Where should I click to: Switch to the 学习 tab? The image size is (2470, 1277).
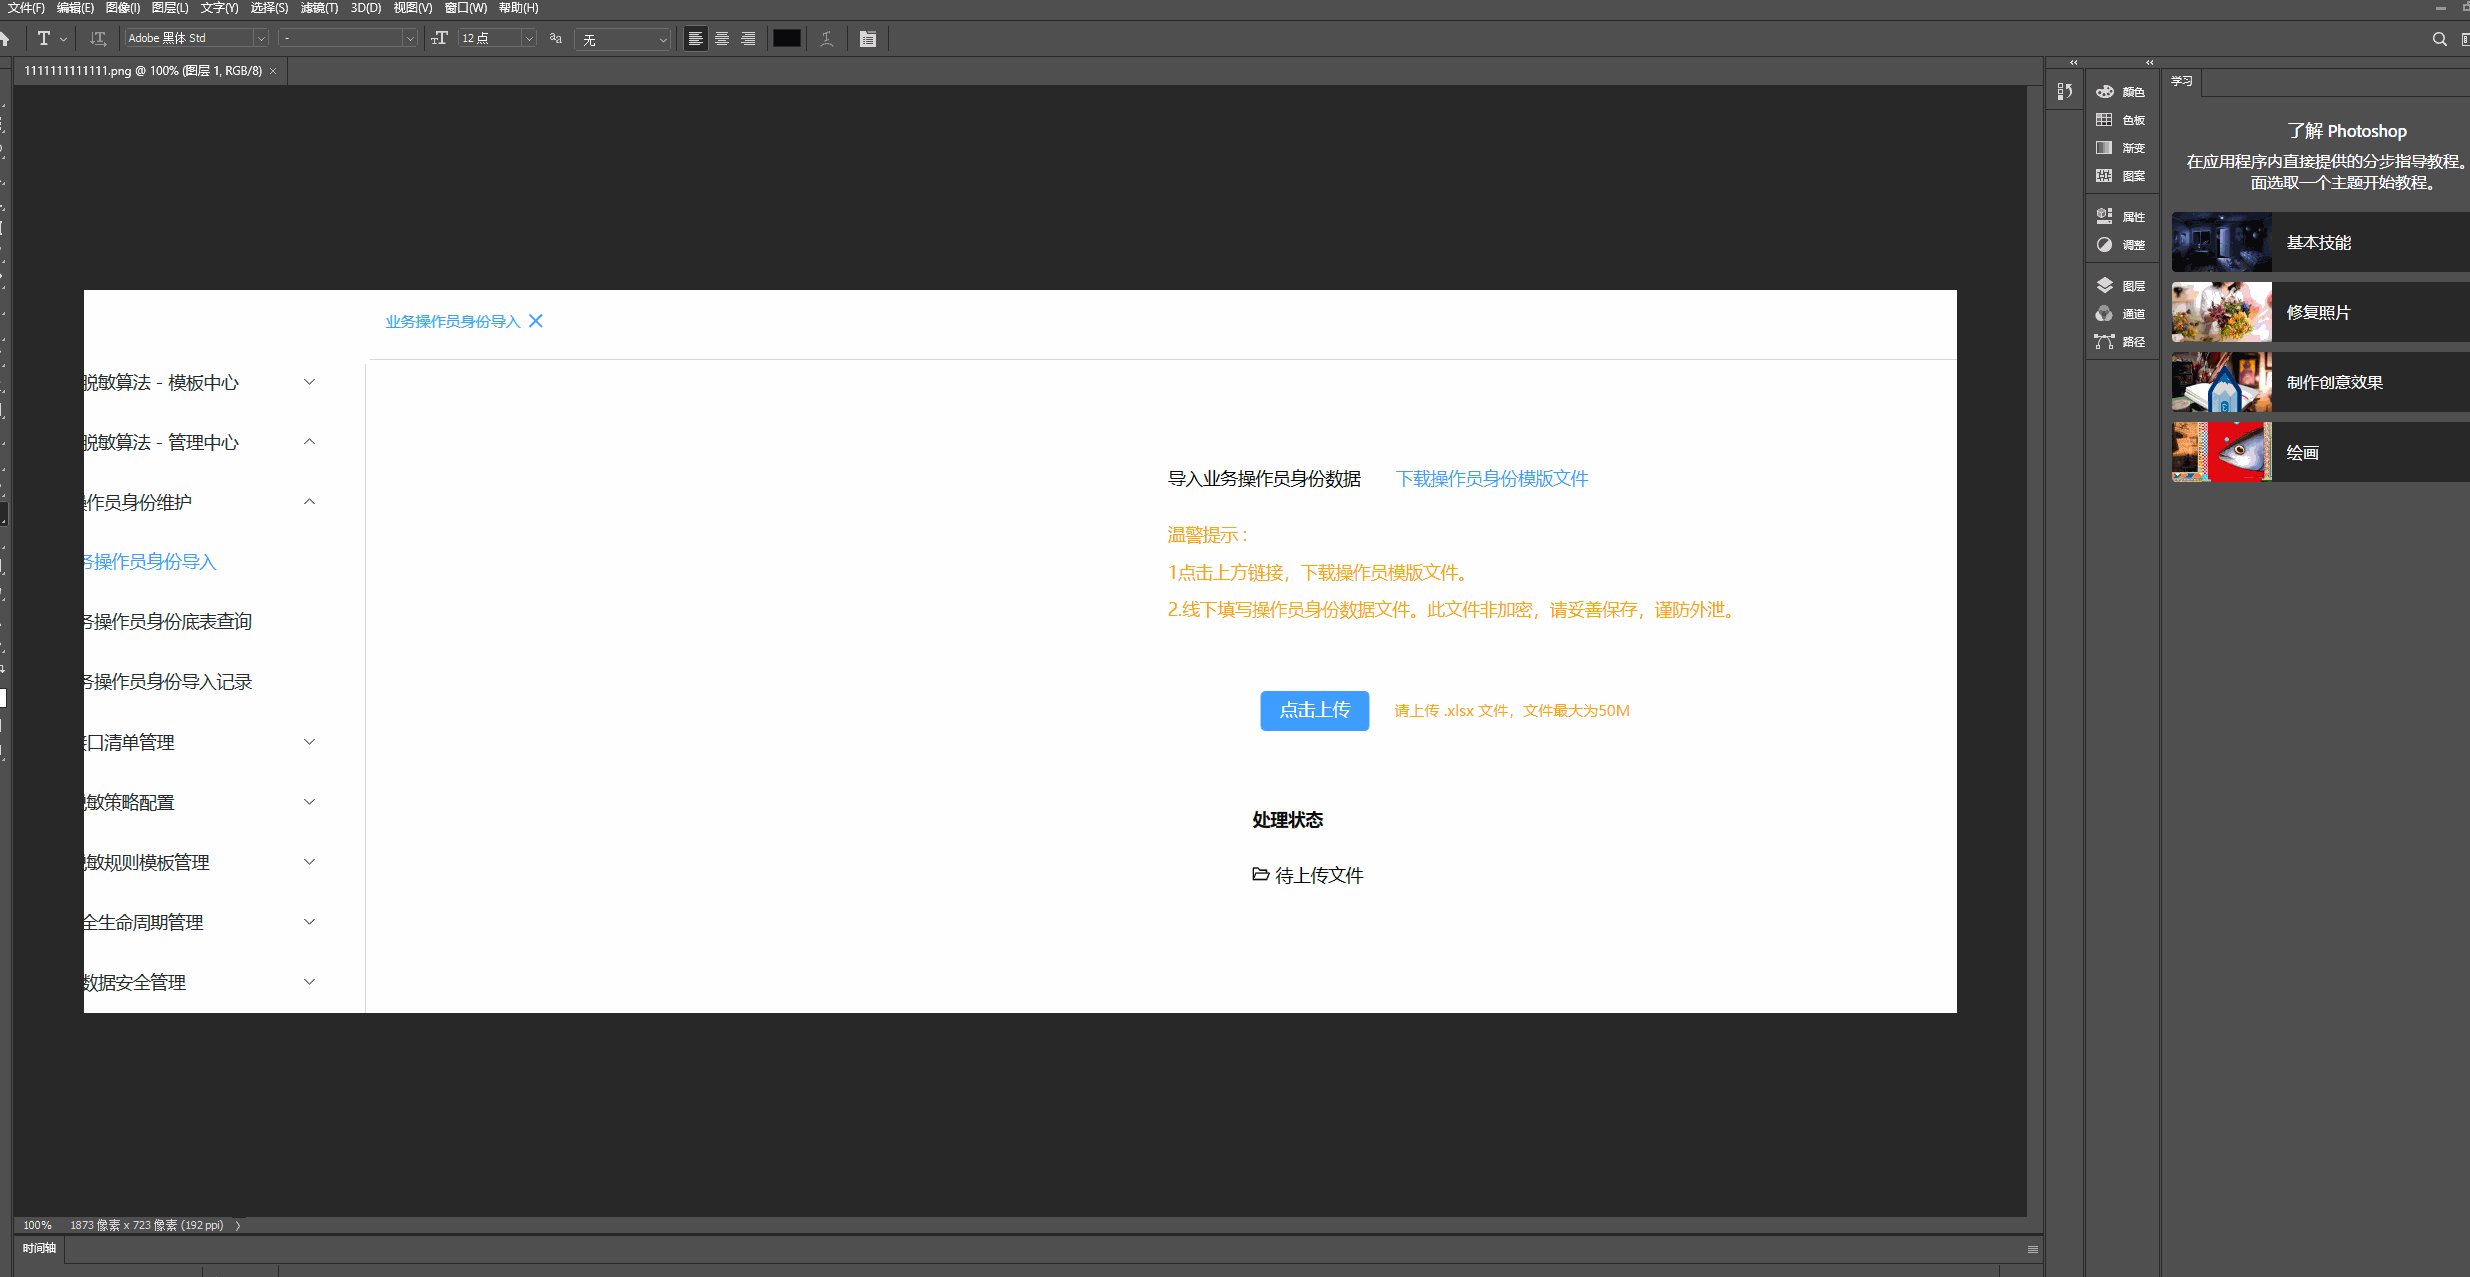[2182, 81]
